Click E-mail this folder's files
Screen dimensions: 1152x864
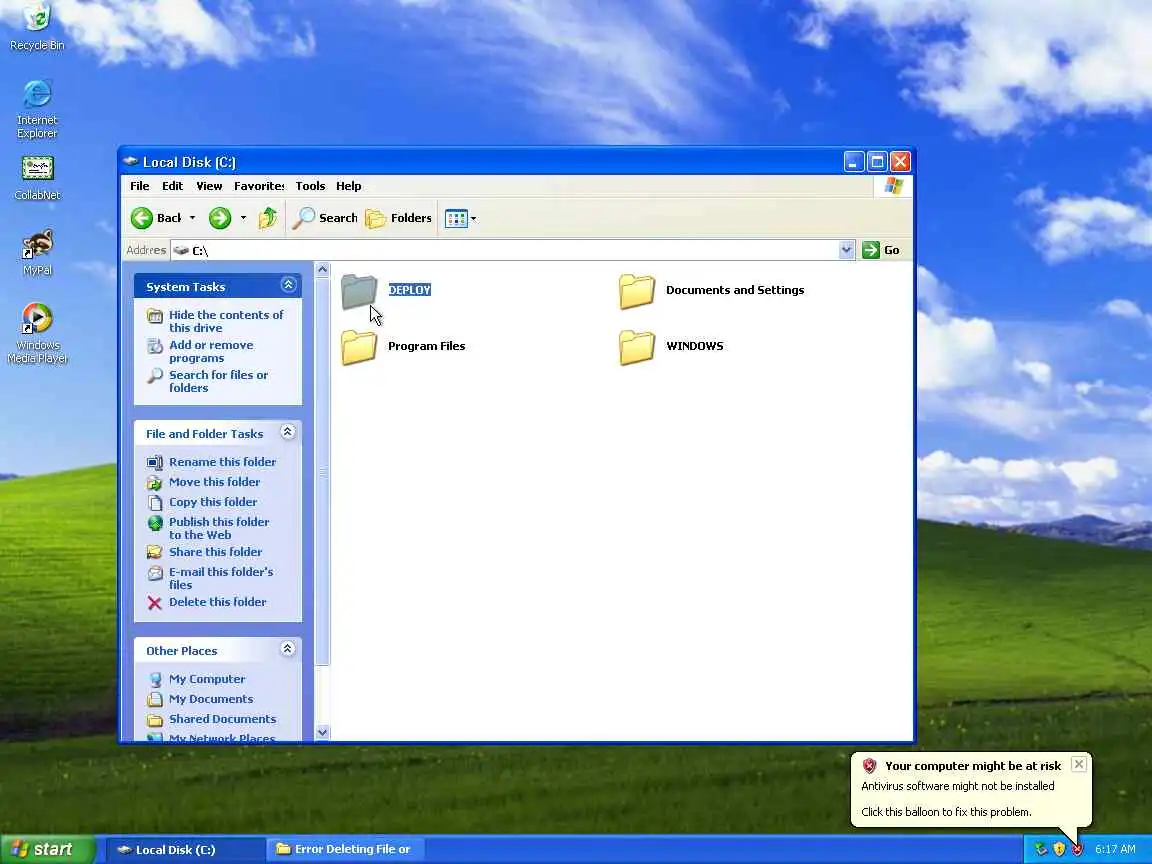point(220,578)
